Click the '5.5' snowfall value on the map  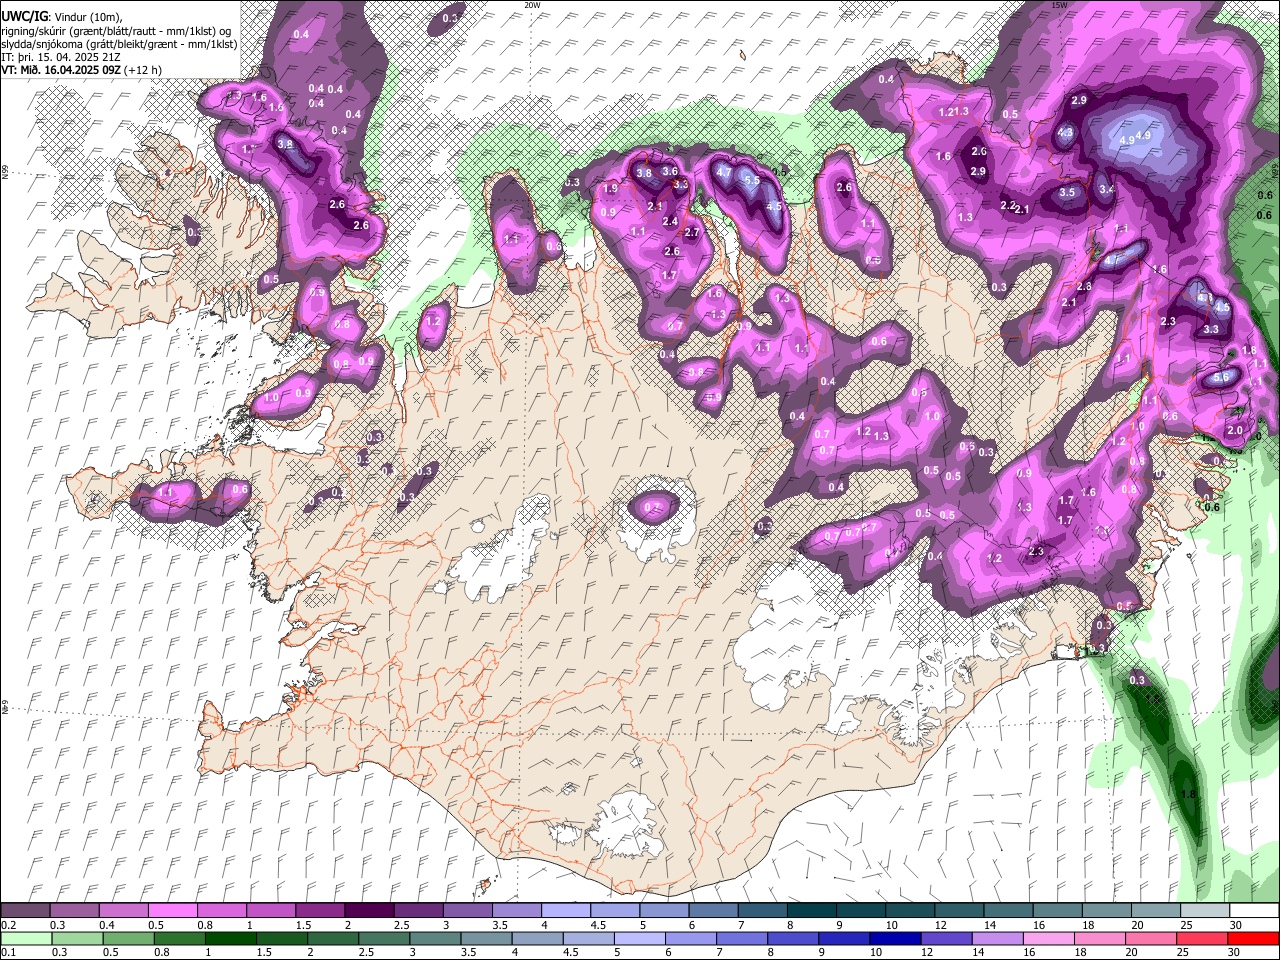click(752, 180)
